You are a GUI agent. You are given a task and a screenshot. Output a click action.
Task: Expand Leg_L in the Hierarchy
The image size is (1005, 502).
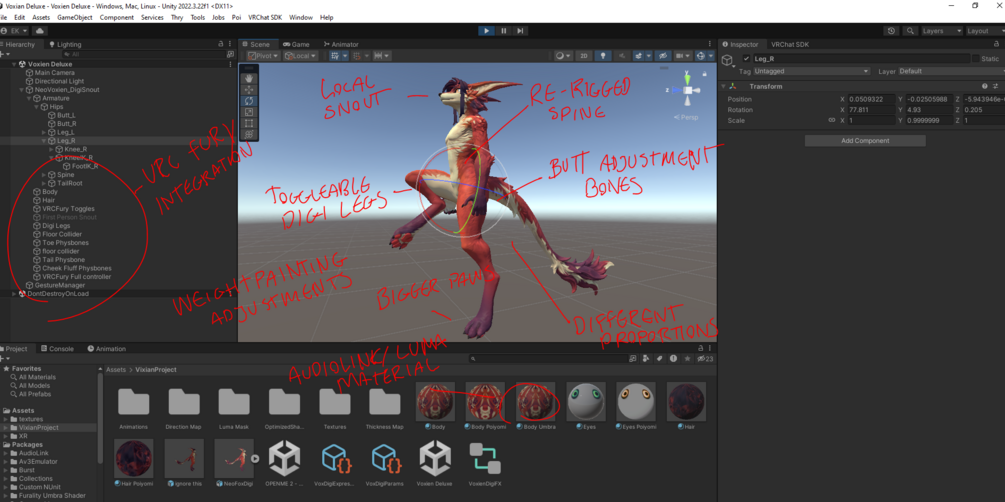tap(44, 132)
